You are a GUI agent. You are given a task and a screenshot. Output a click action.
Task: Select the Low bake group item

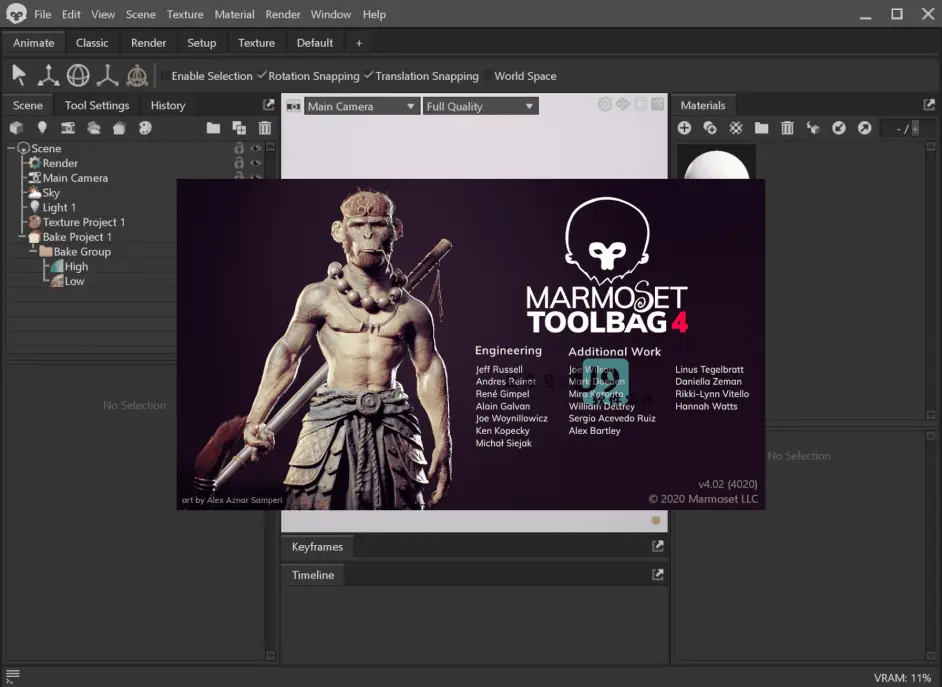point(74,281)
